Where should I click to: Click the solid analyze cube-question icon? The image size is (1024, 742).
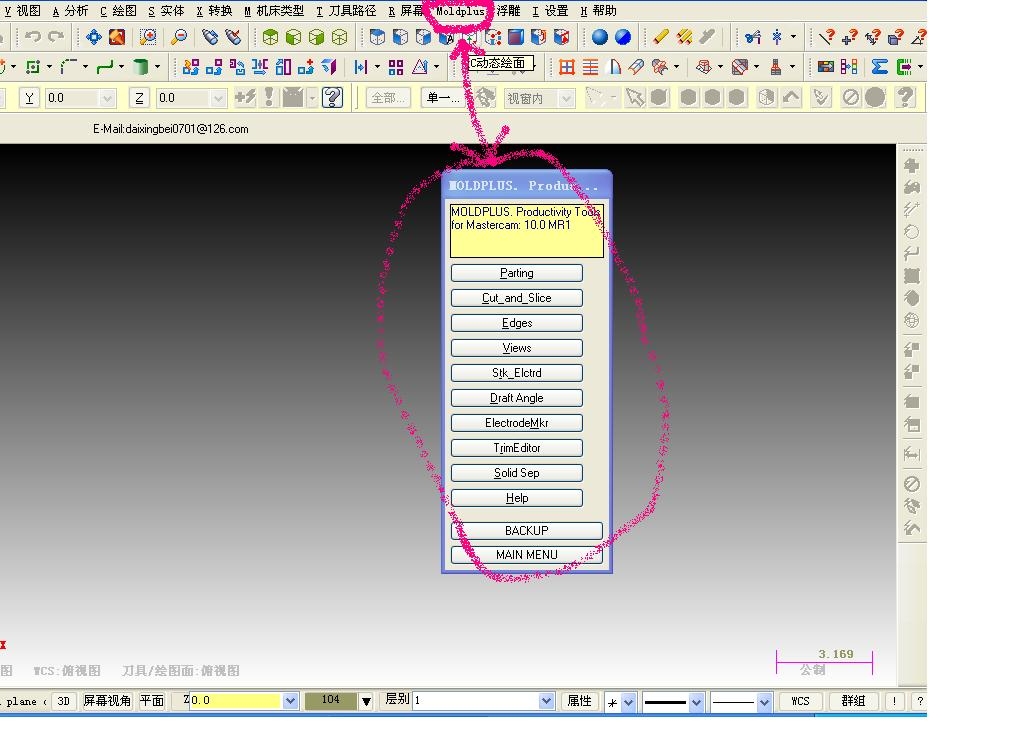tap(895, 37)
